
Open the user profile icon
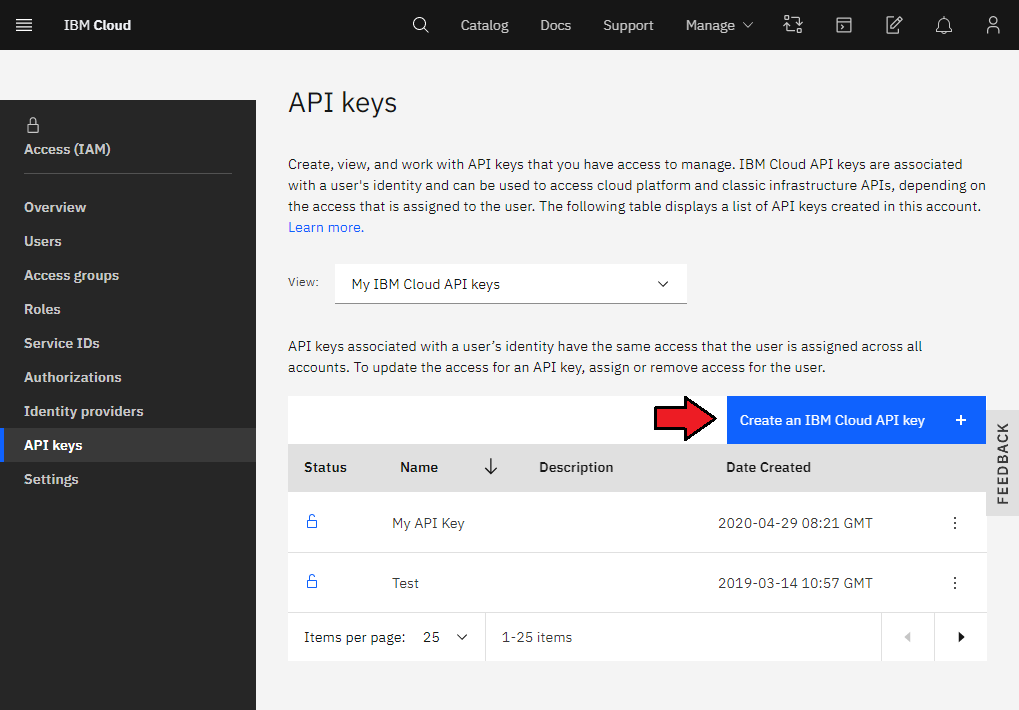[992, 25]
